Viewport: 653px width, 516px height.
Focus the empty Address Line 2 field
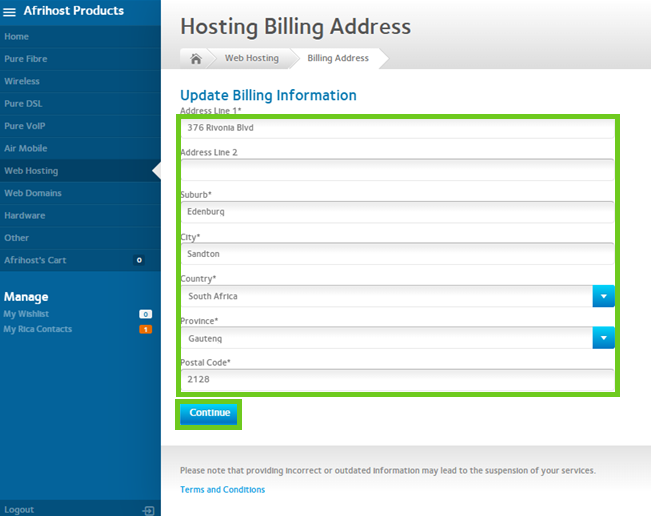[x=398, y=170]
